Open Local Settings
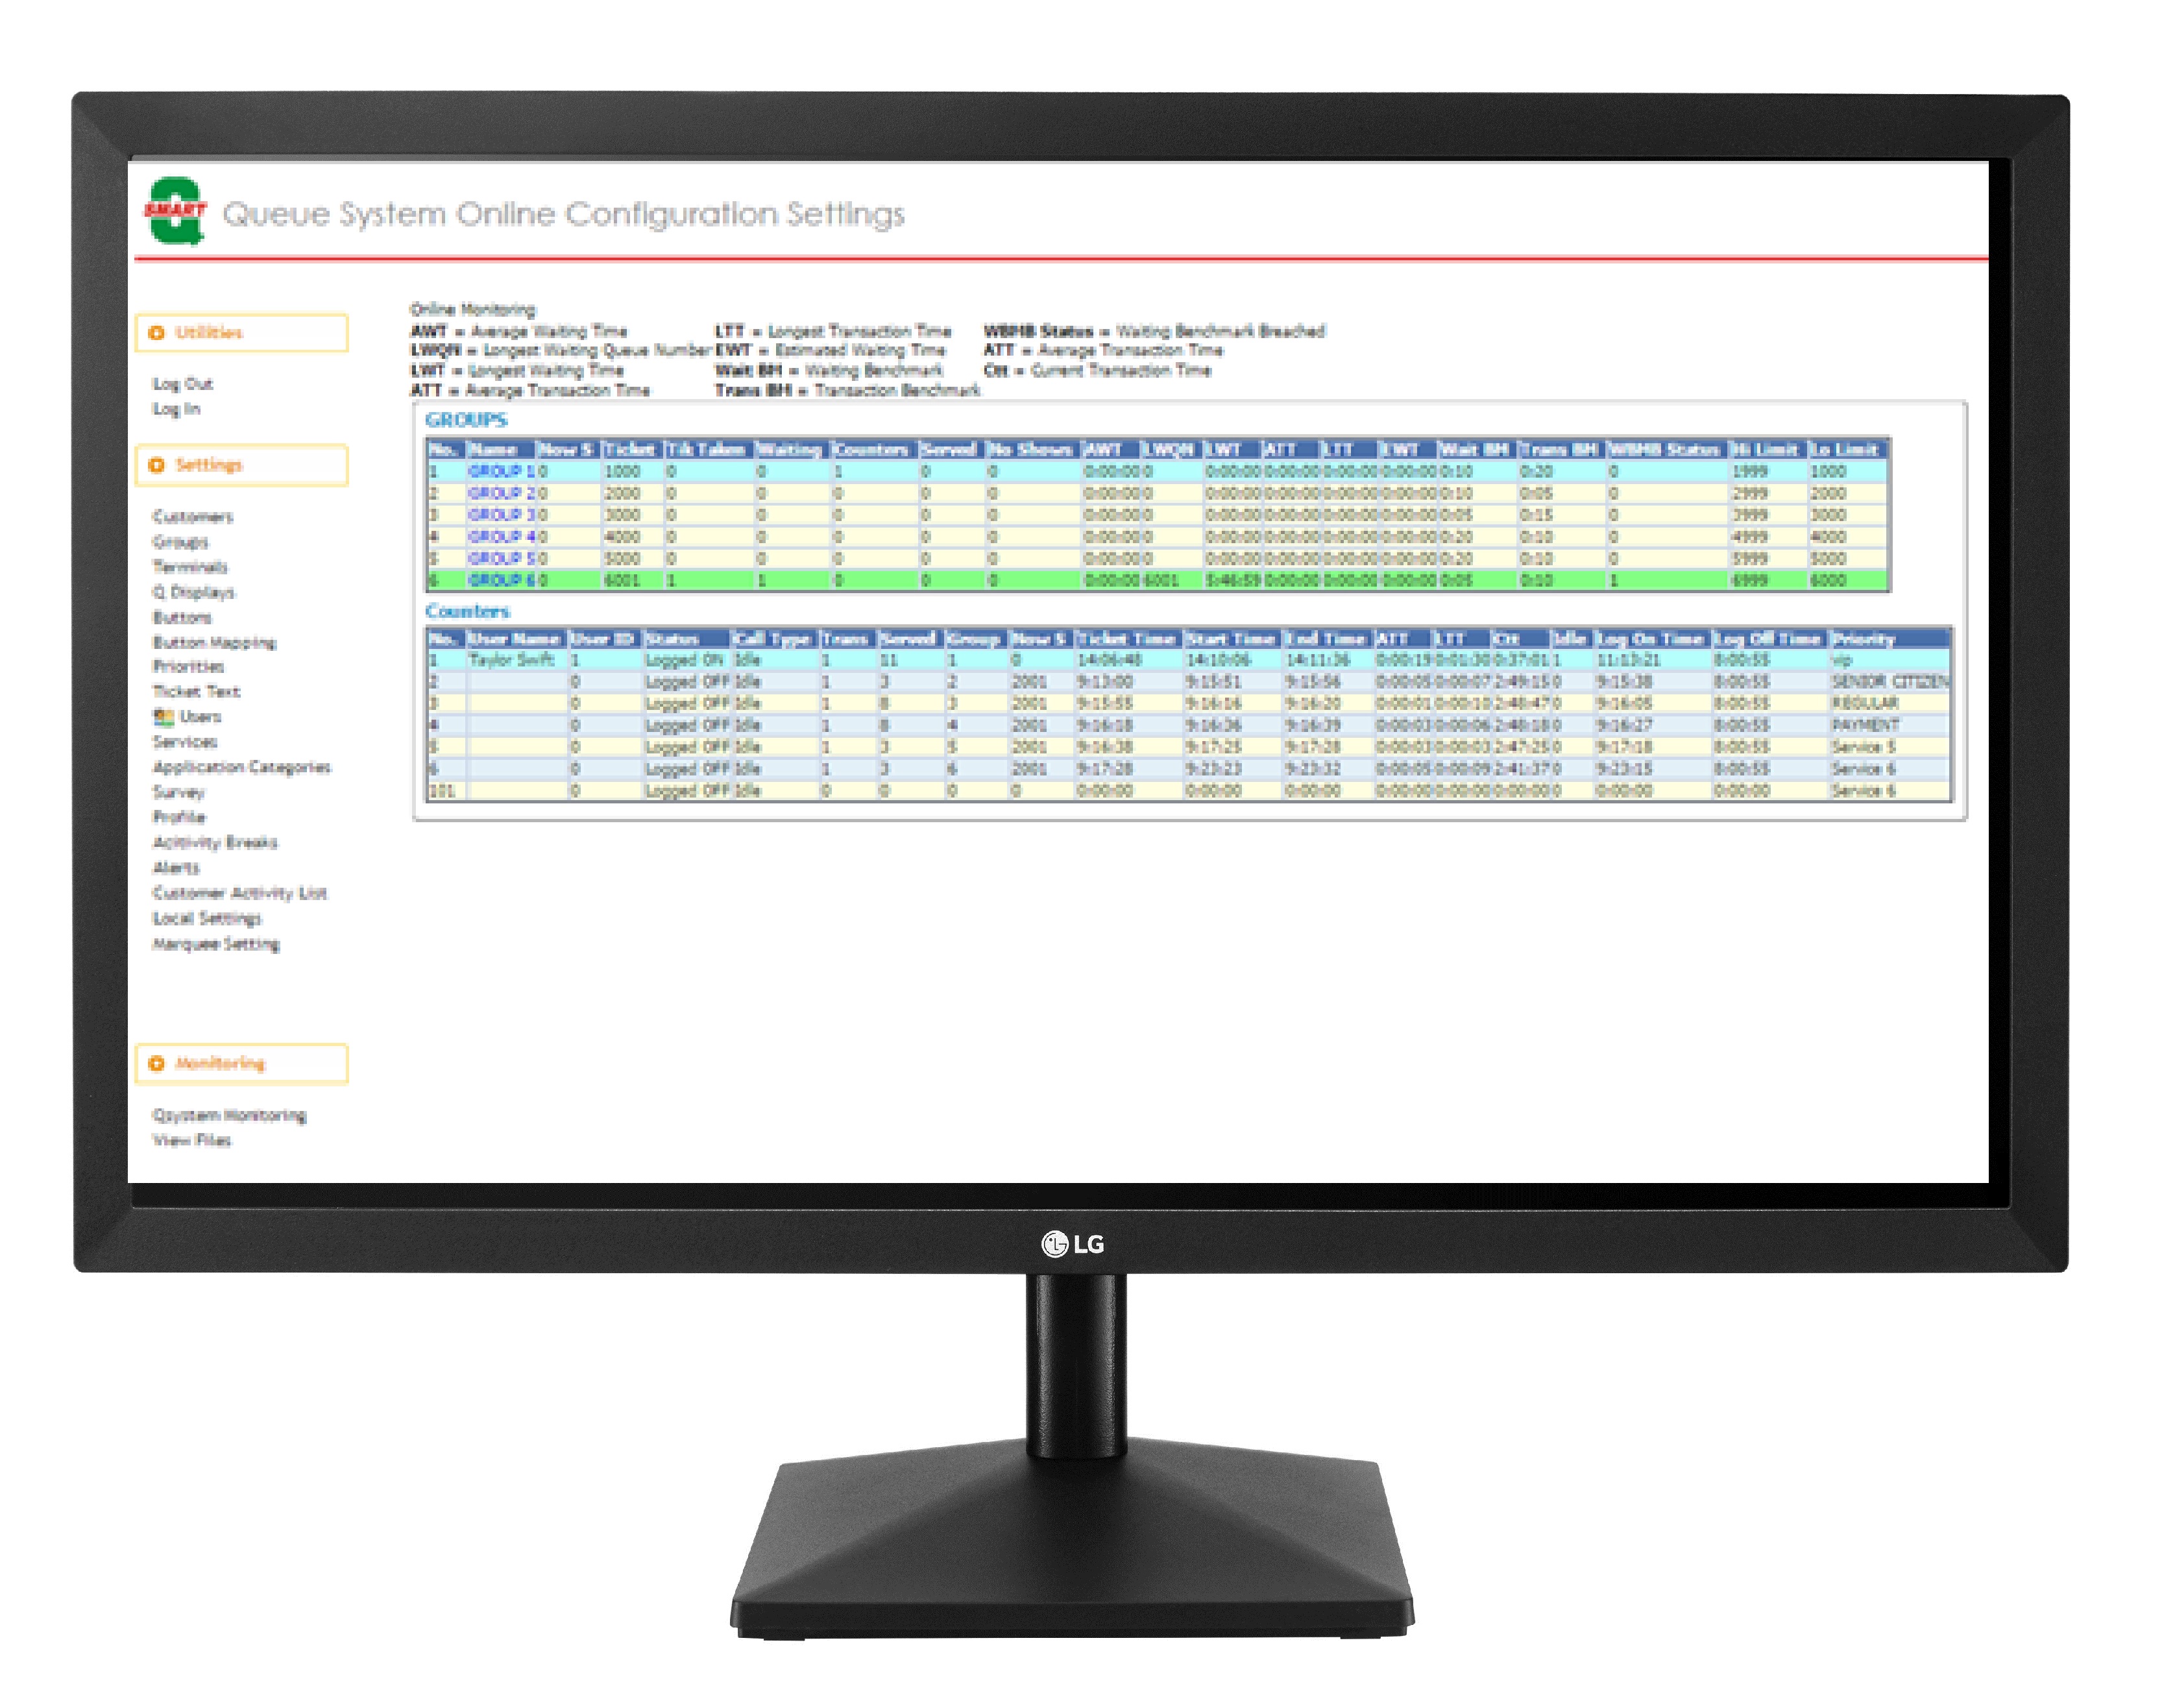Image resolution: width=2175 pixels, height=1708 pixels. tap(206, 918)
